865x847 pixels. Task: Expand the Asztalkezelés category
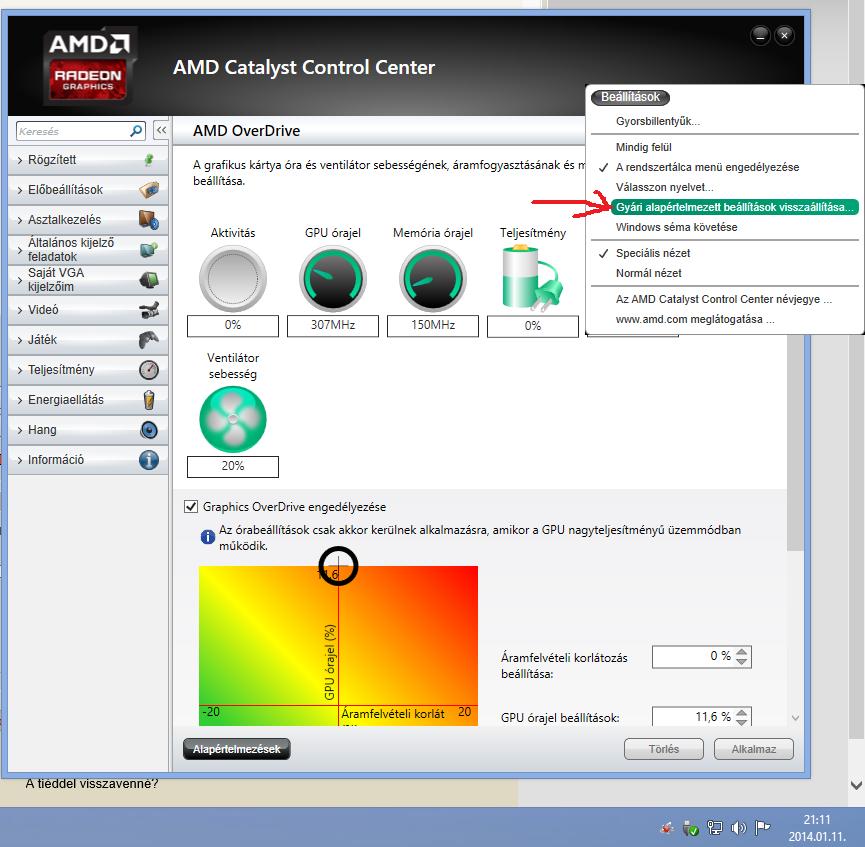[88, 220]
